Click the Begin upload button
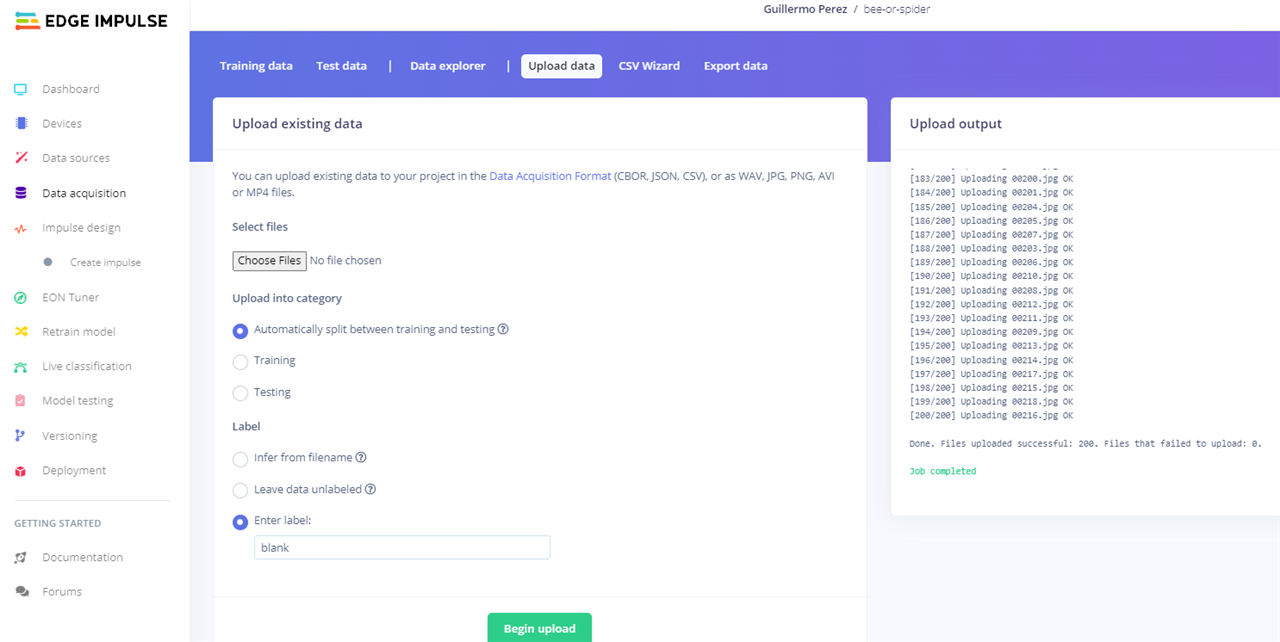1280x642 pixels. 540,628
